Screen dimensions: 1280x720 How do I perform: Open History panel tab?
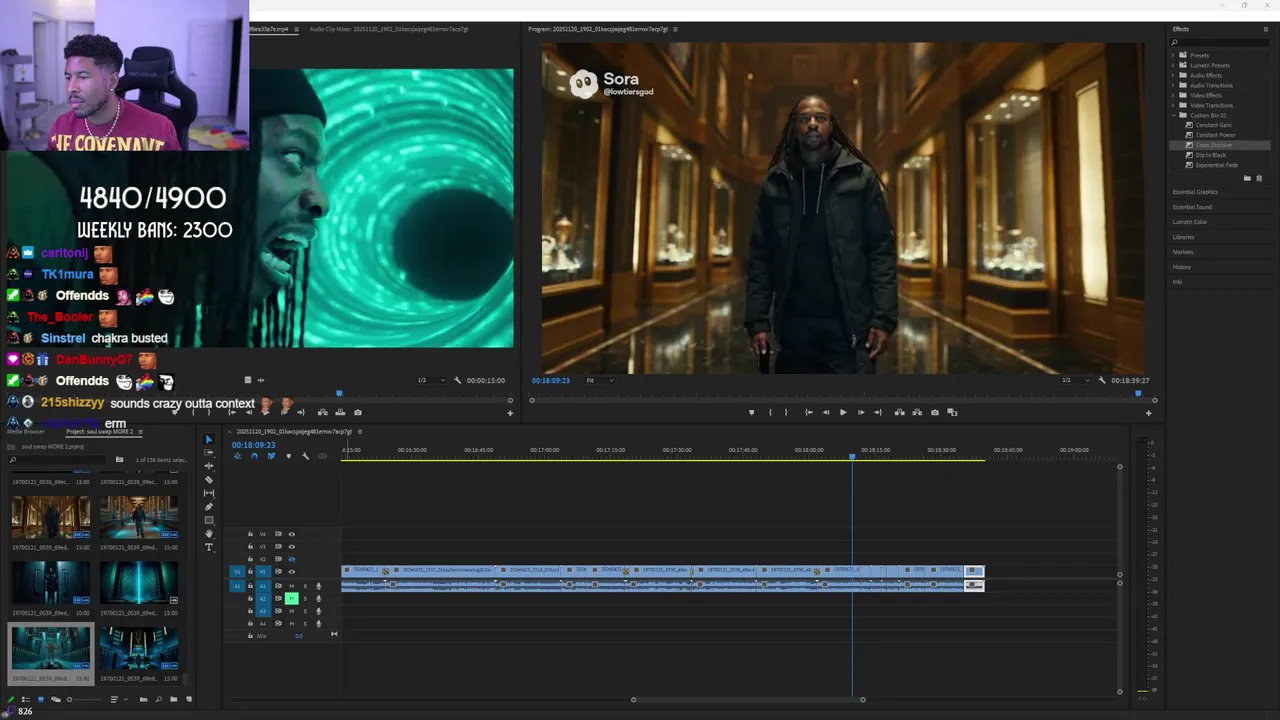(1182, 267)
